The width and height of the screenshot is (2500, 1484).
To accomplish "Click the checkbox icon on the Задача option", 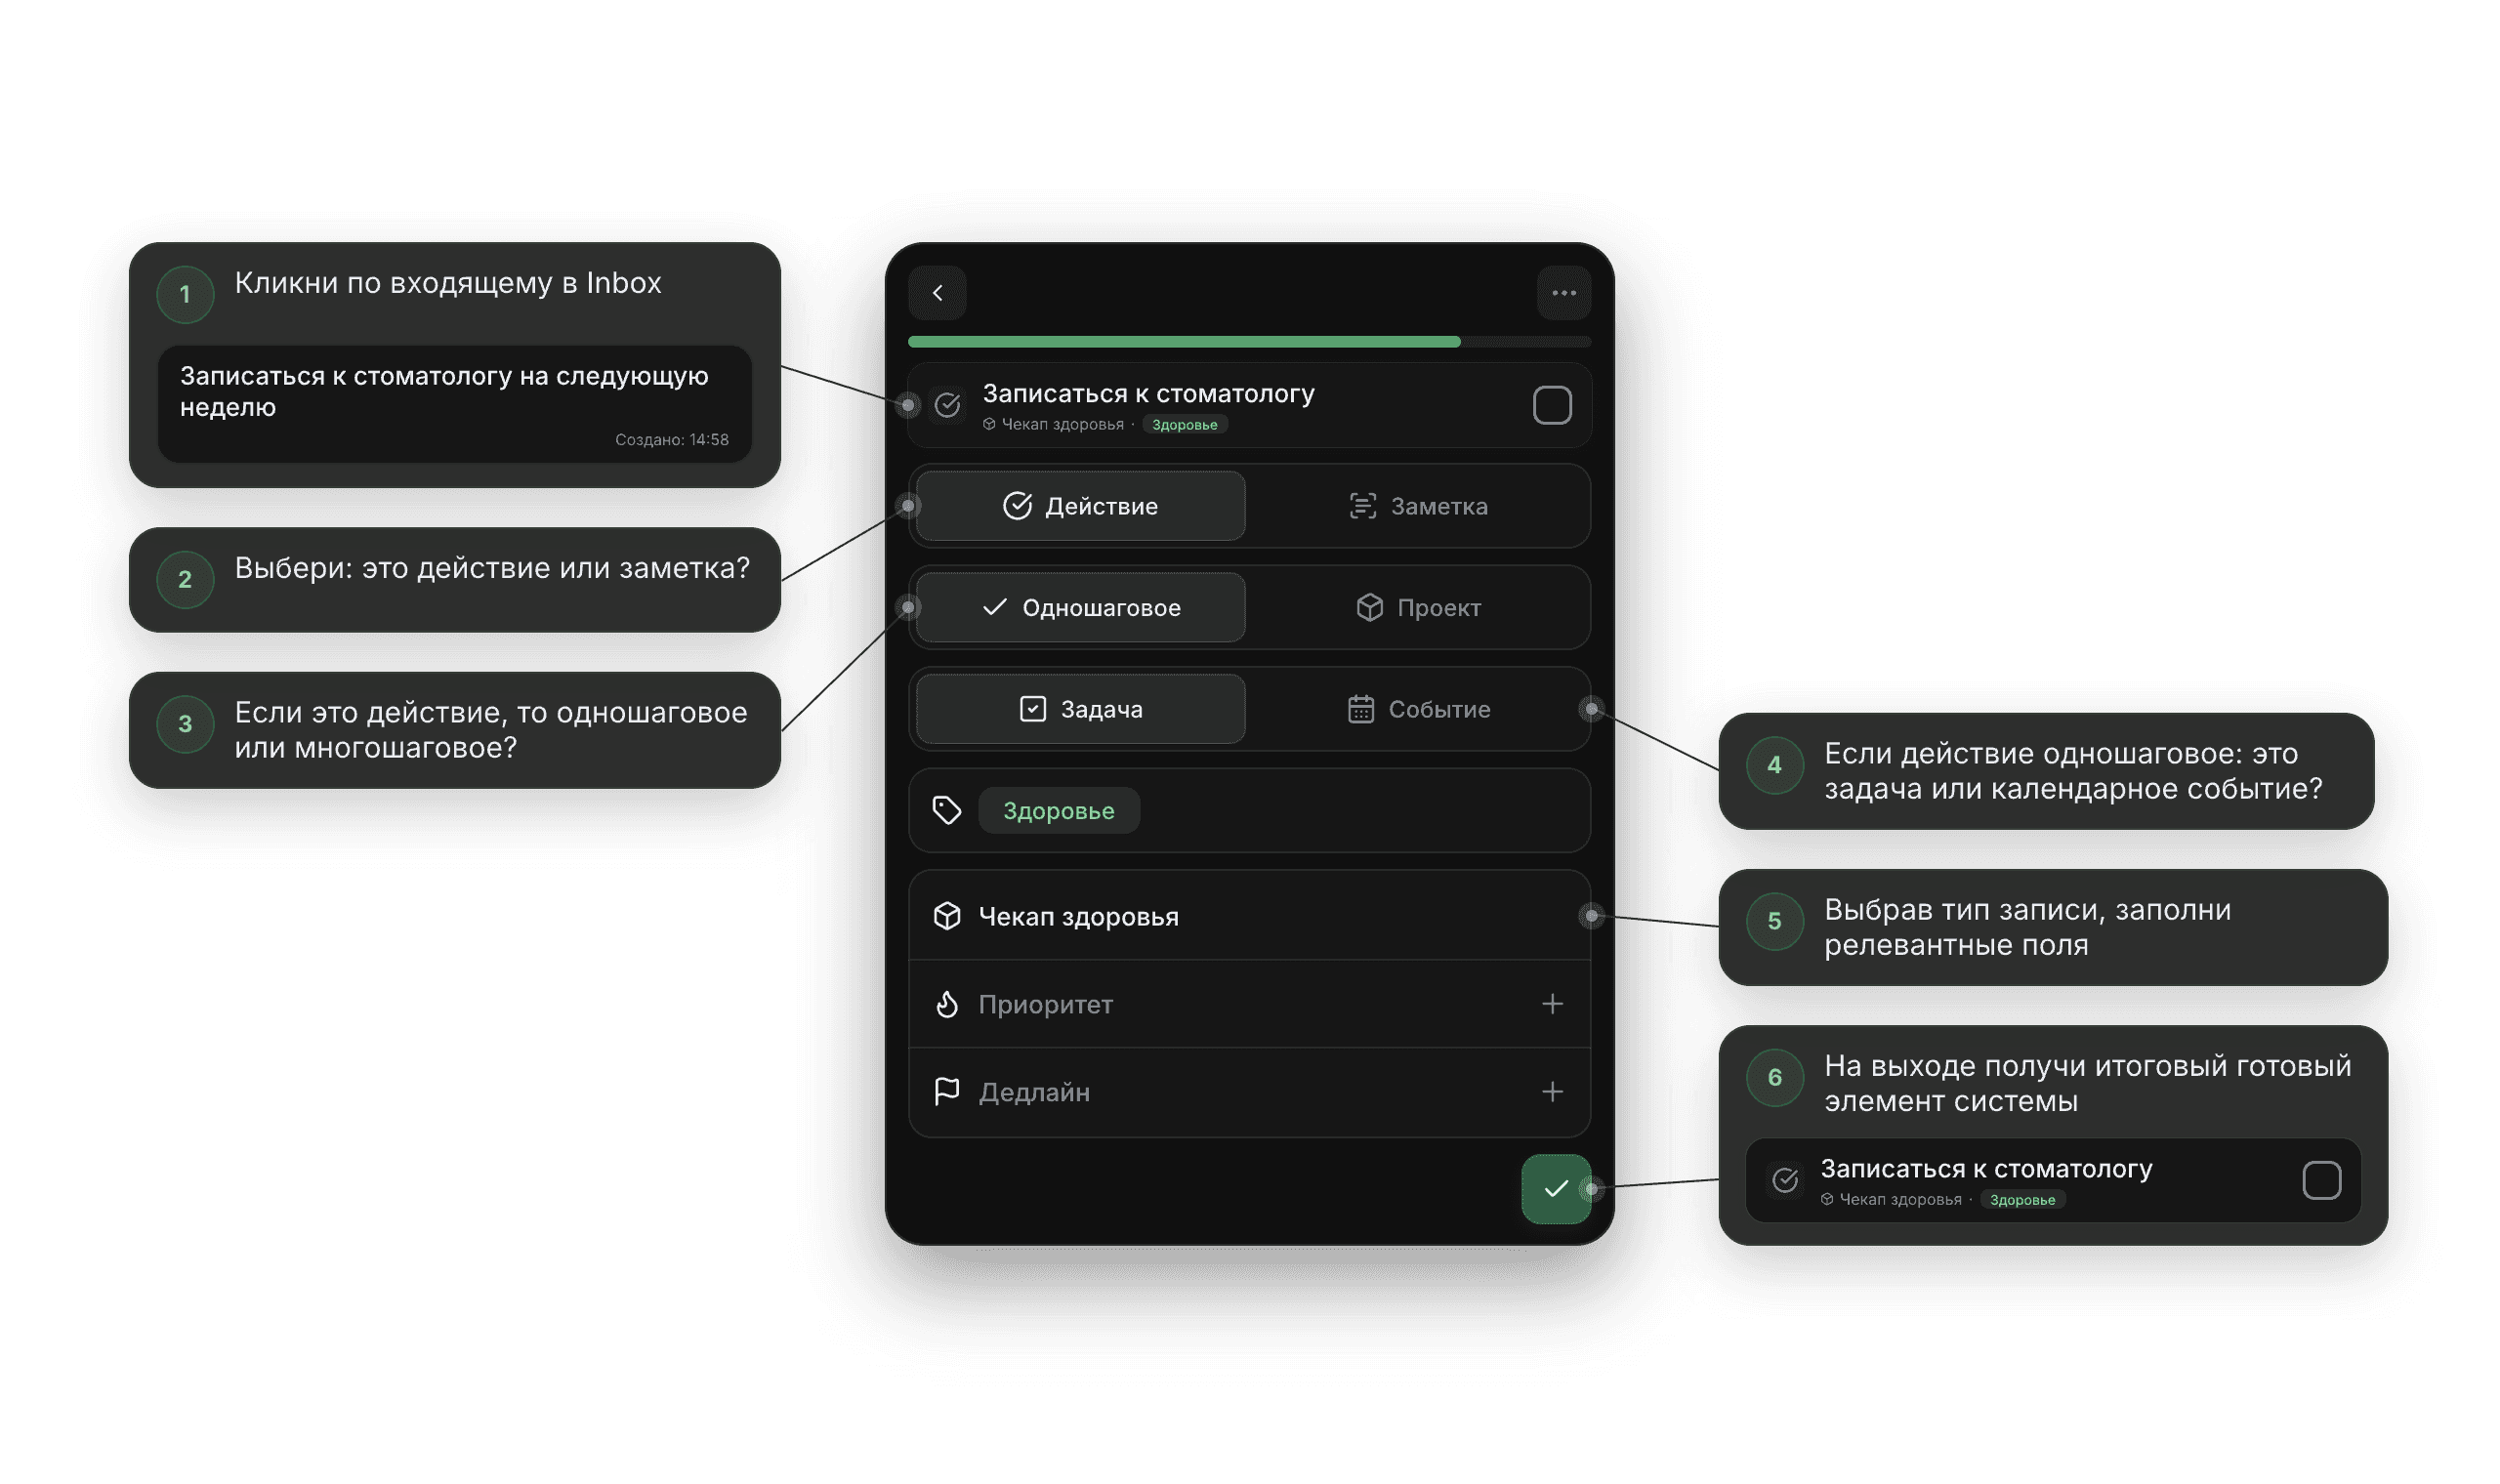I will coord(1032,709).
